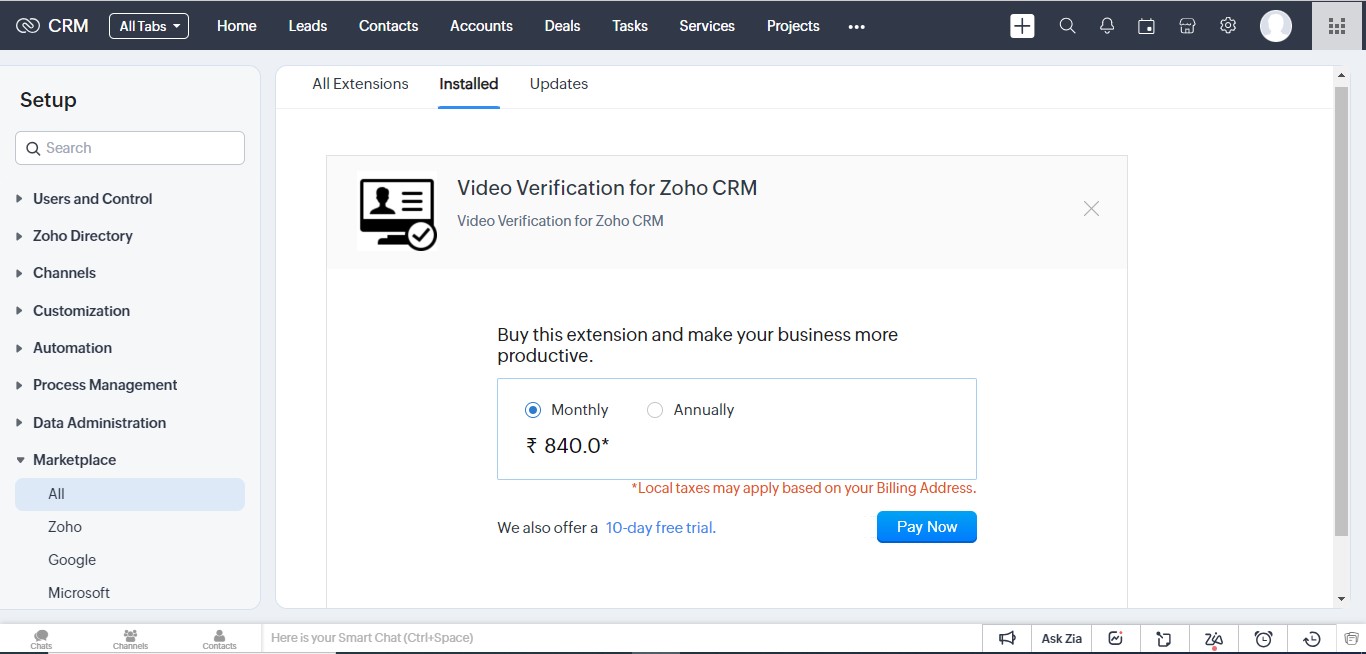The height and width of the screenshot is (654, 1366).
Task: Collapse the Marketplace section
Action: pos(74,460)
